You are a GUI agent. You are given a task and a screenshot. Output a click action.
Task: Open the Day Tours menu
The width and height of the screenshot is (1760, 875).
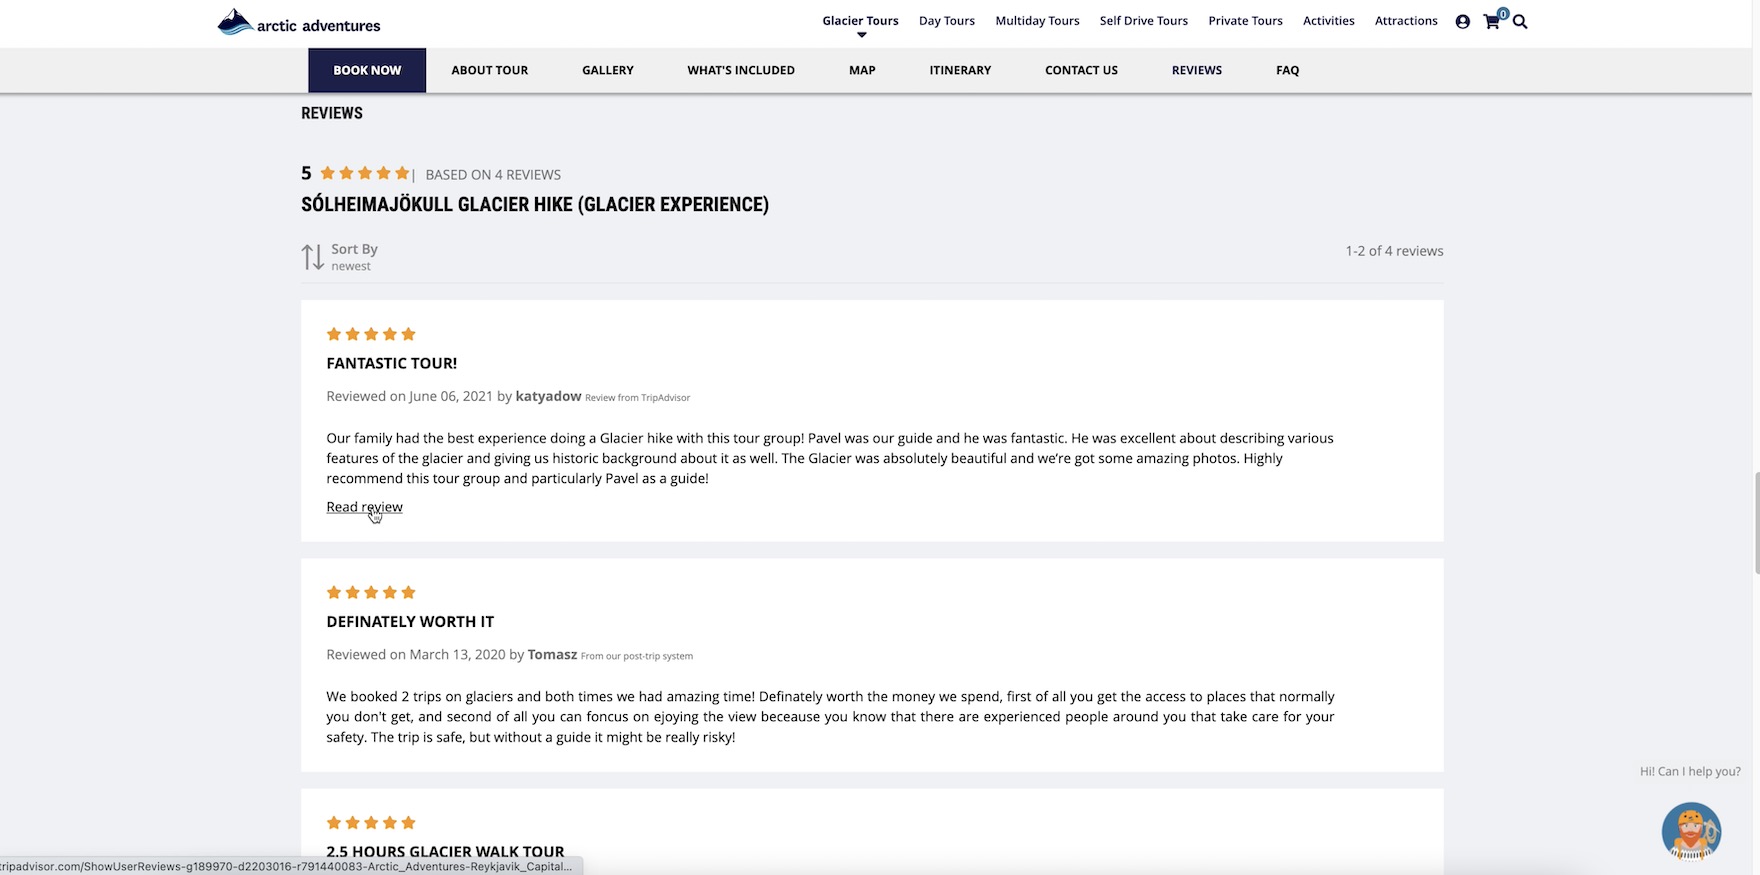tap(946, 21)
